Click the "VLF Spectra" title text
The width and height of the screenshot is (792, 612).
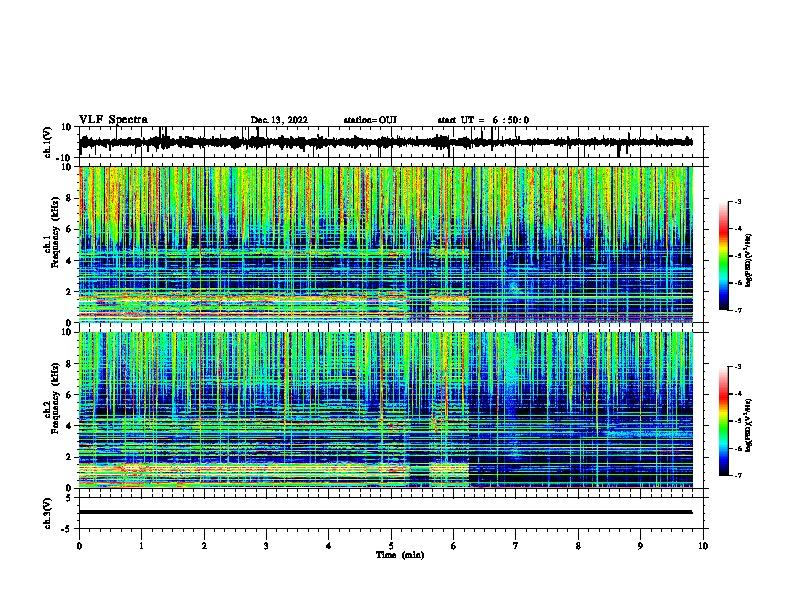click(x=113, y=120)
